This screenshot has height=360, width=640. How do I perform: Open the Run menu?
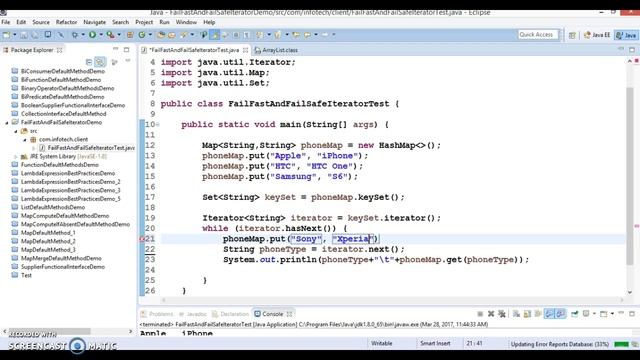tap(164, 22)
